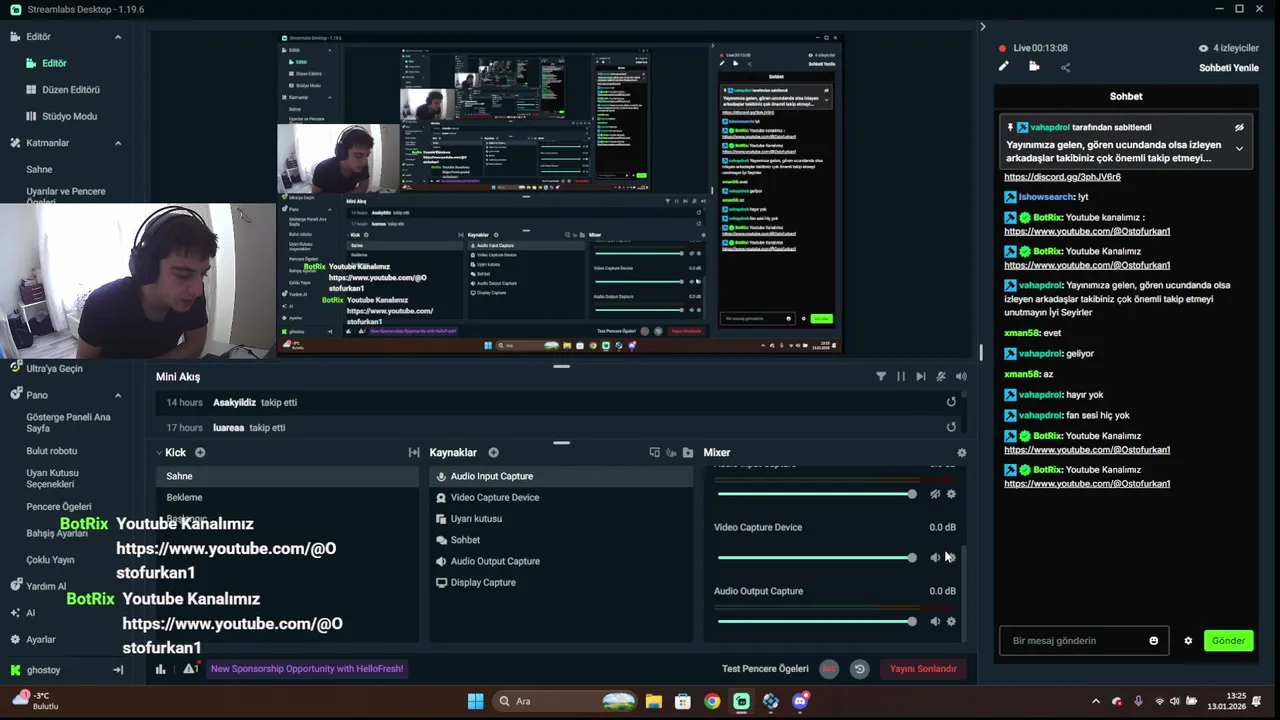Screen dimensions: 1280x720
Task: Open Ultra'ya Geçin upgrade option
Action: (46, 368)
